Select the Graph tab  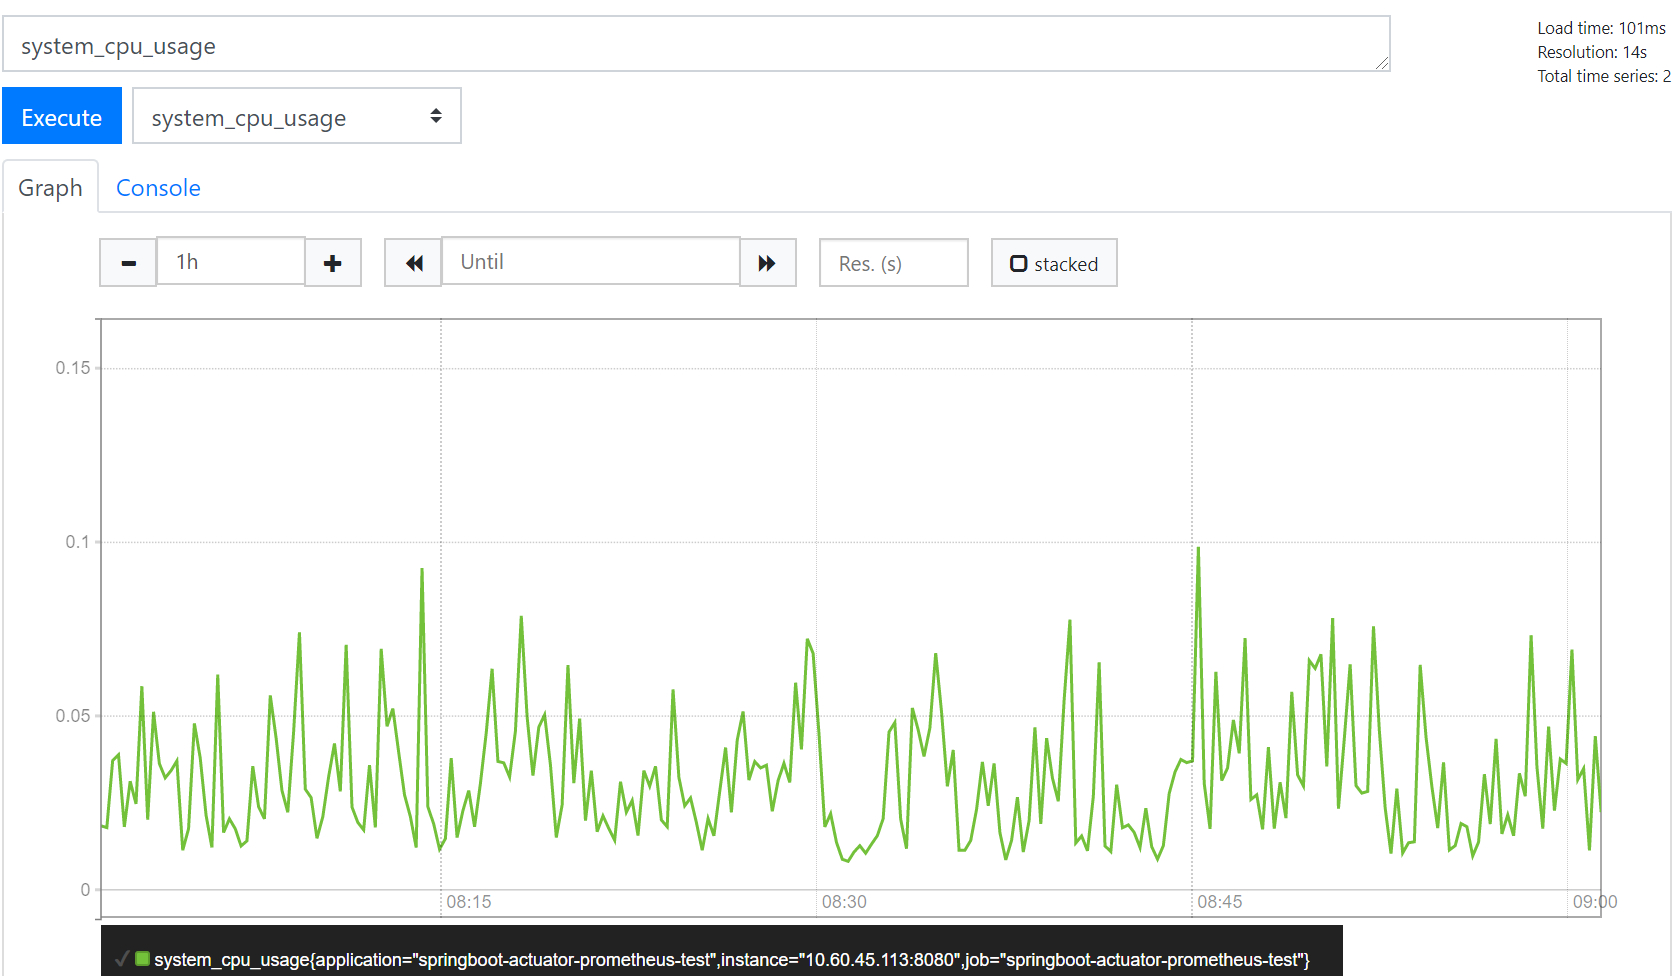click(x=50, y=188)
